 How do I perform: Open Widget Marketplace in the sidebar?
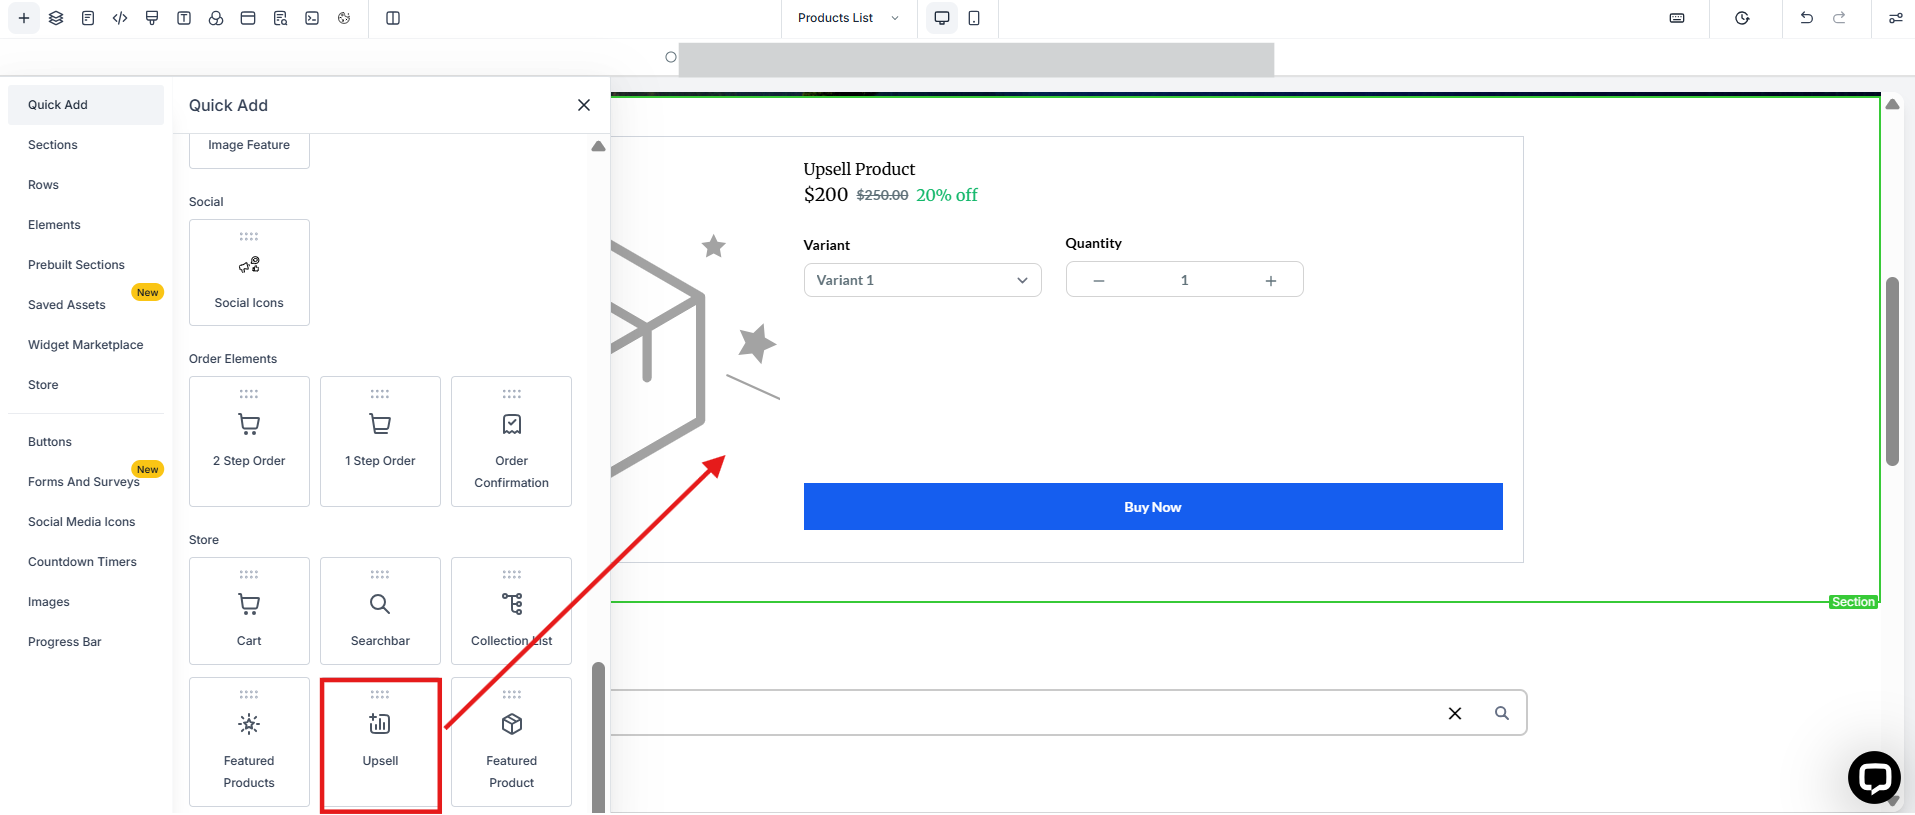(86, 345)
